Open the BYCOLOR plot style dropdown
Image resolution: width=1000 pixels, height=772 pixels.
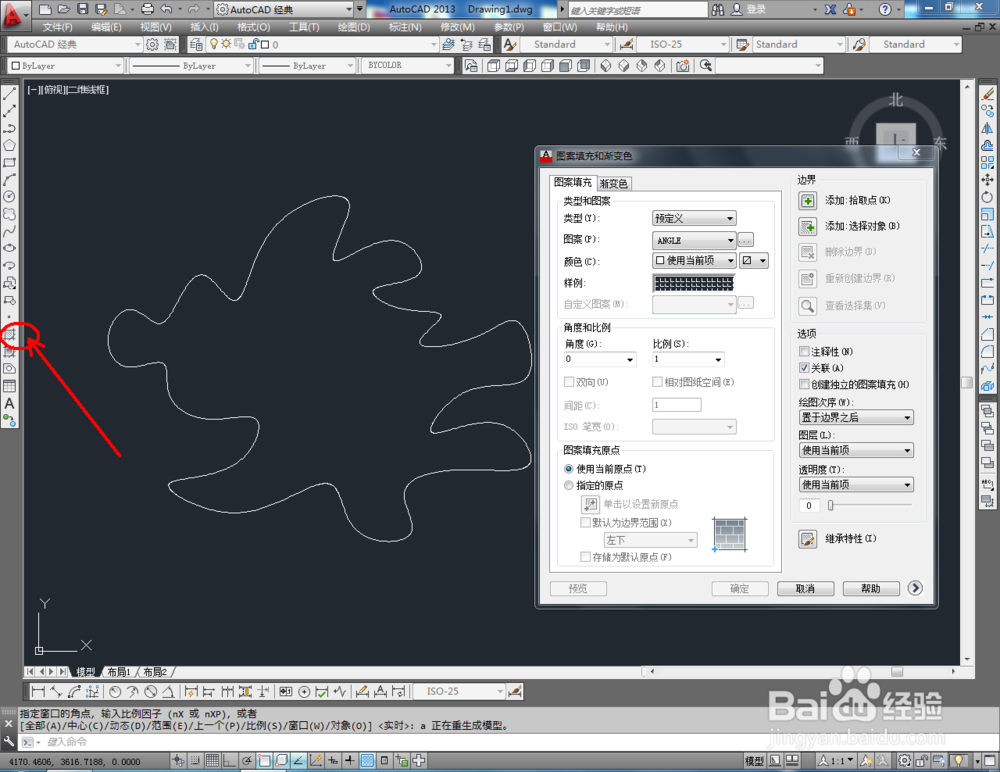click(x=408, y=66)
